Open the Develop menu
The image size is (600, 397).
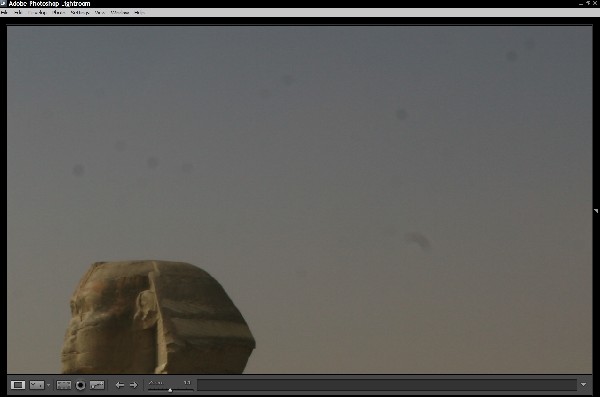click(37, 13)
